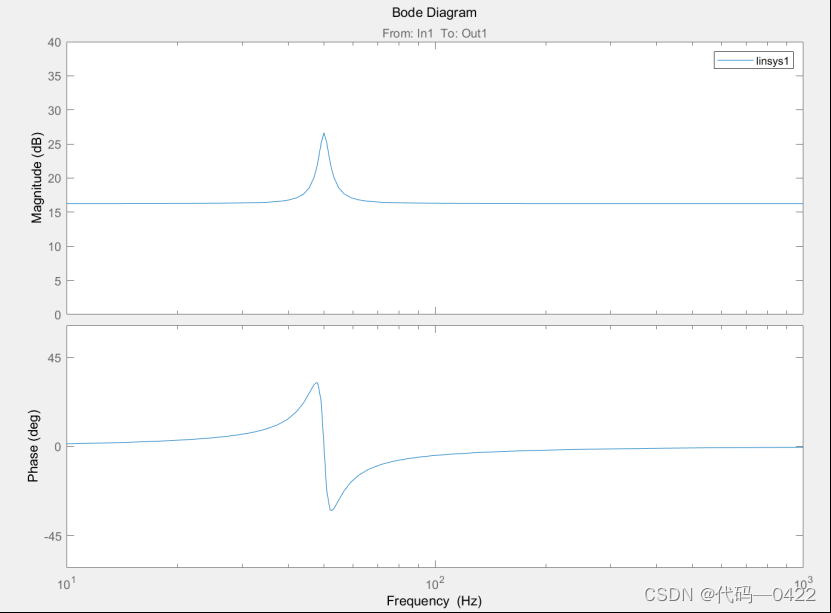
Task: Click the 35 tick label on magnitude axis
Action: click(54, 76)
